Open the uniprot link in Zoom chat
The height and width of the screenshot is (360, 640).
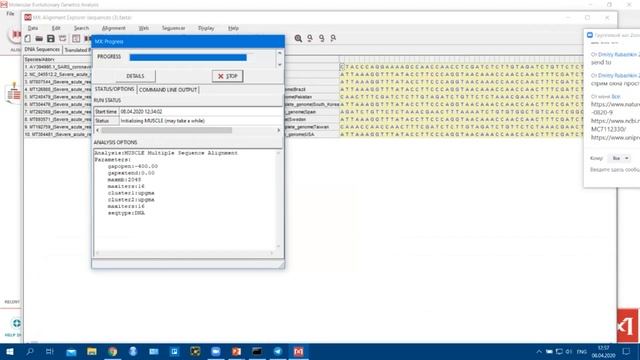click(x=615, y=138)
